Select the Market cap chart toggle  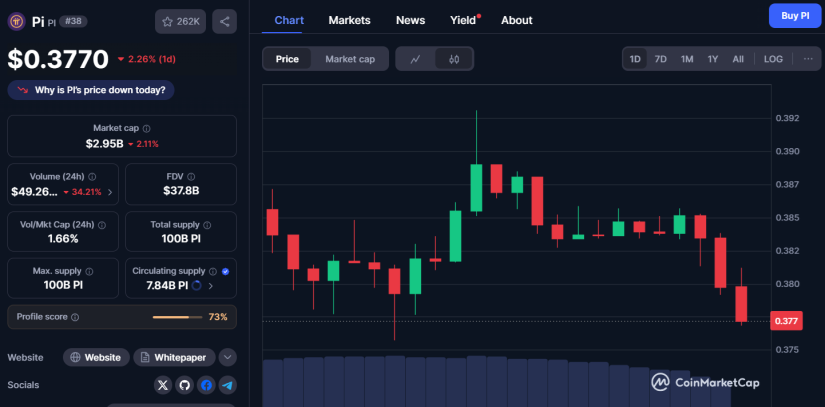pyautogui.click(x=350, y=59)
